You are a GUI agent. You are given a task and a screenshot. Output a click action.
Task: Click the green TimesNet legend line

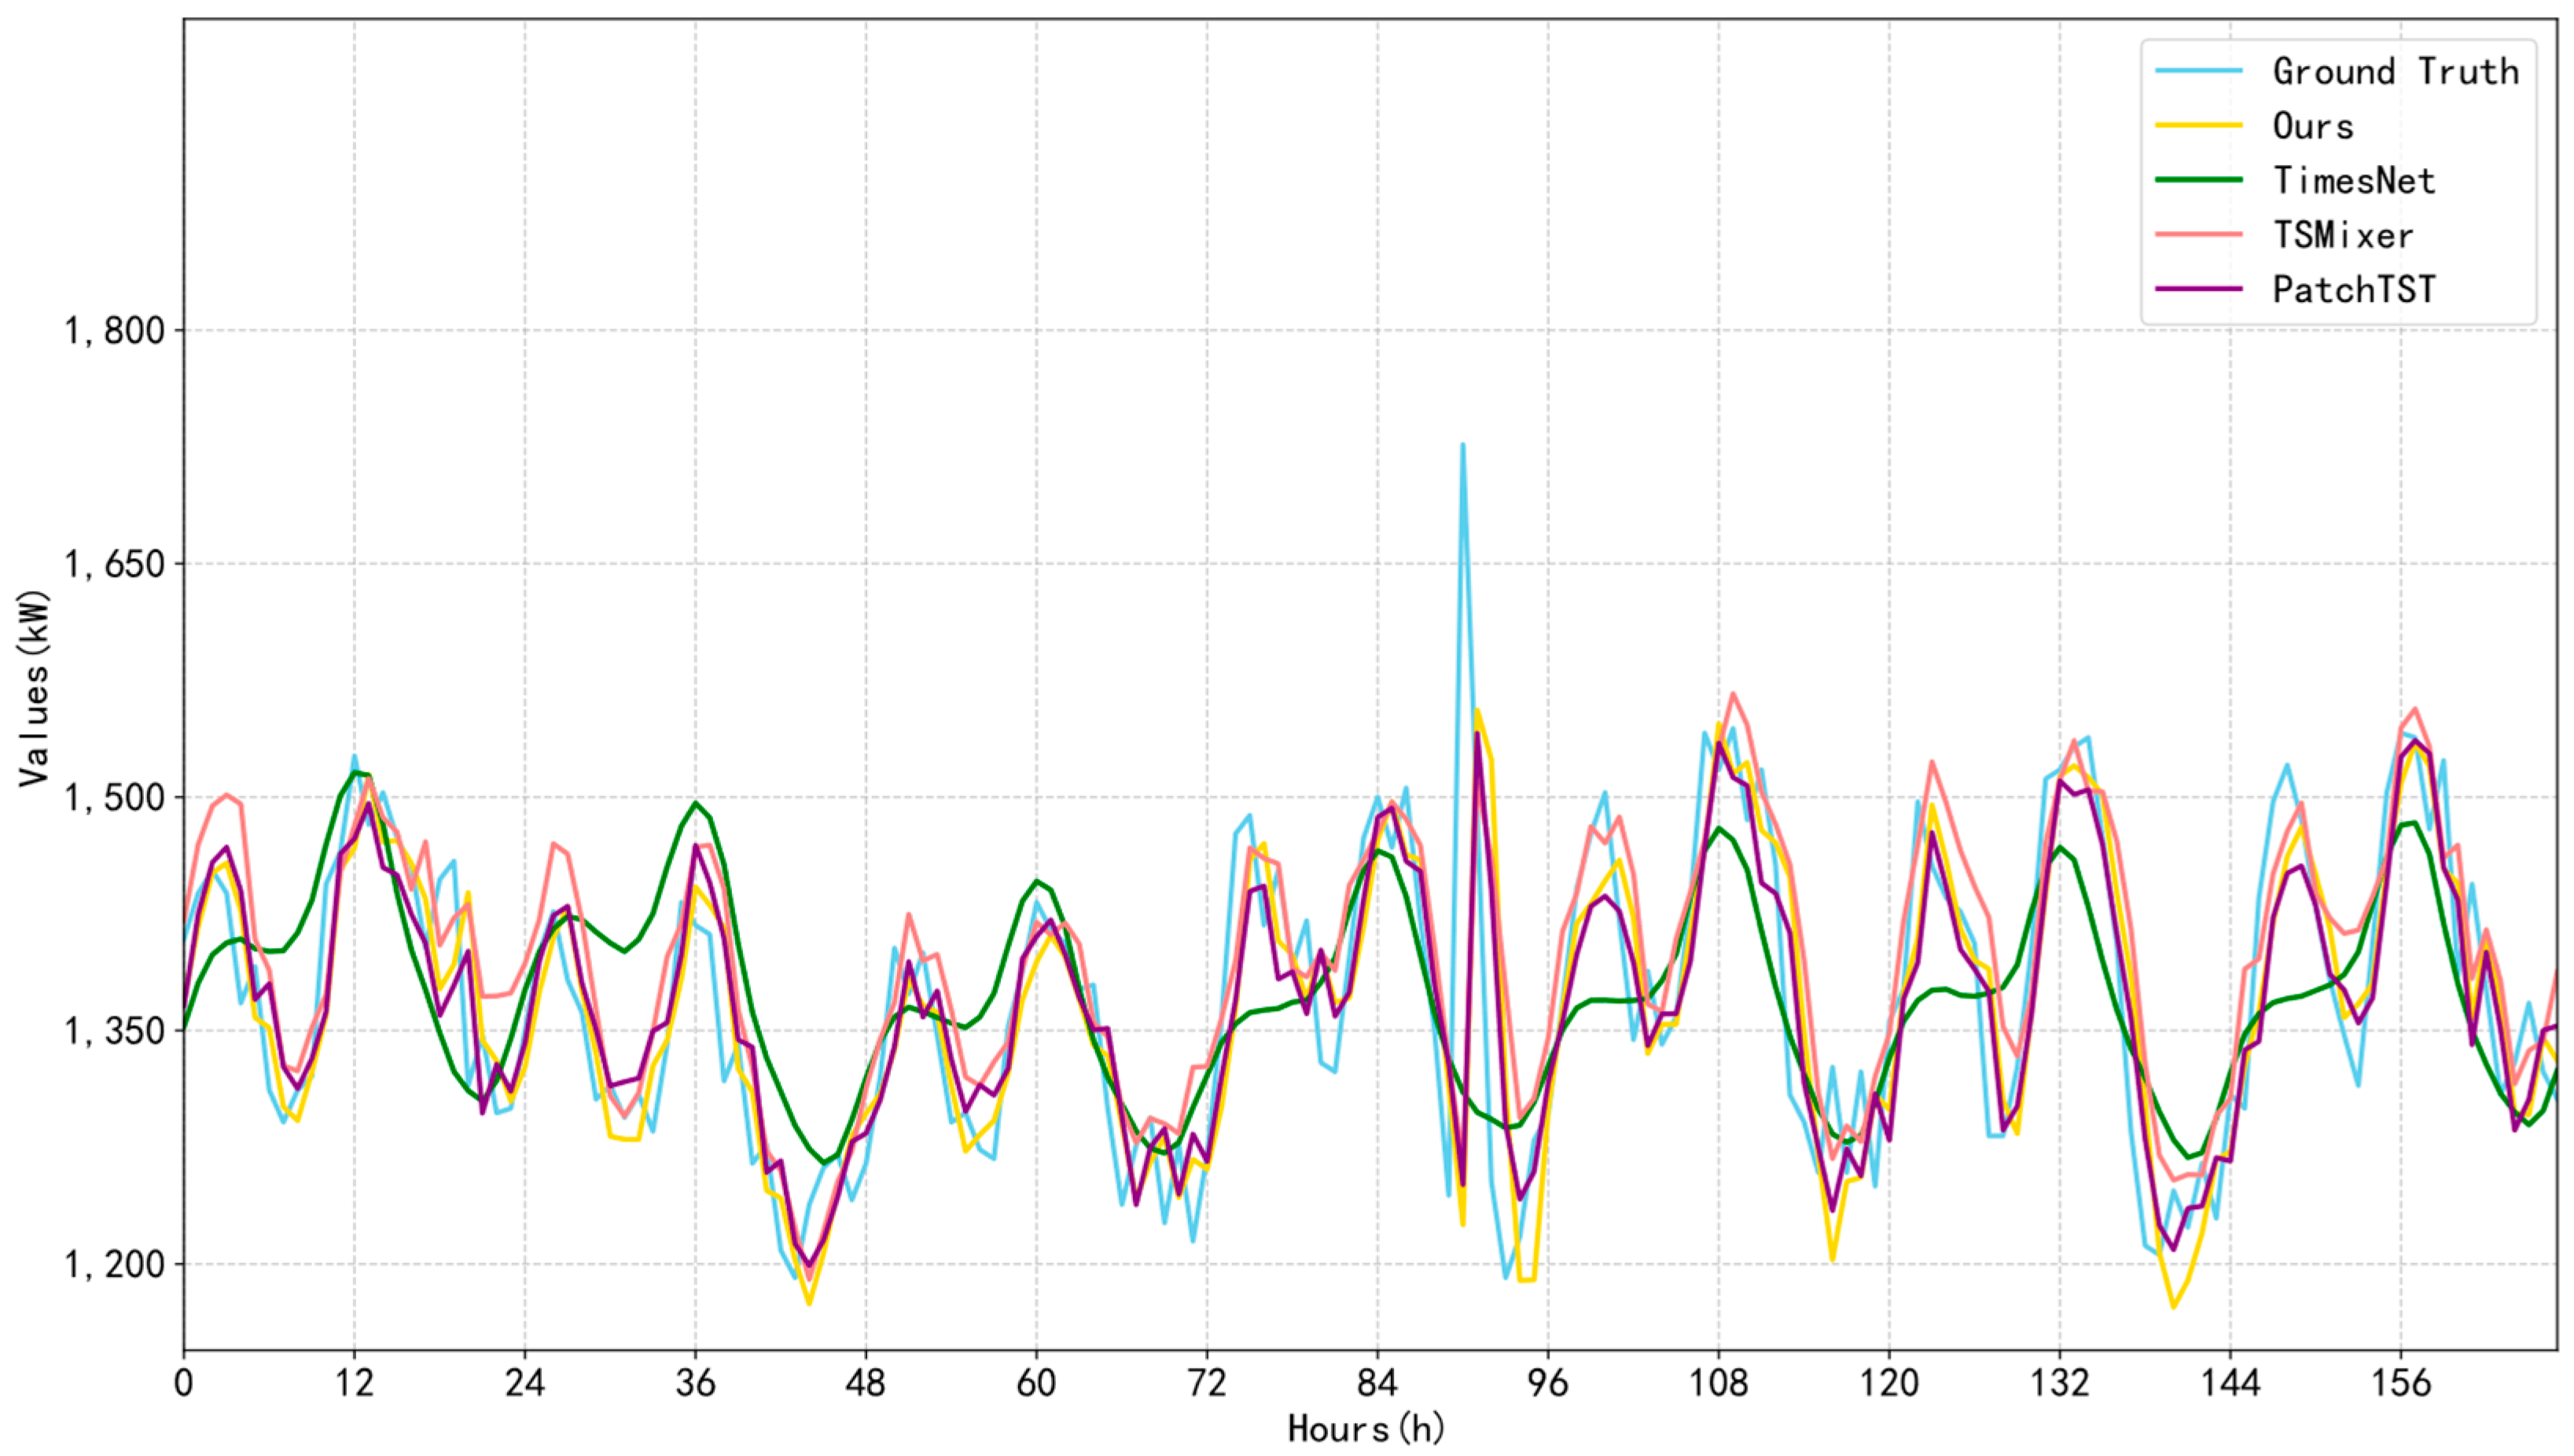click(x=2199, y=180)
